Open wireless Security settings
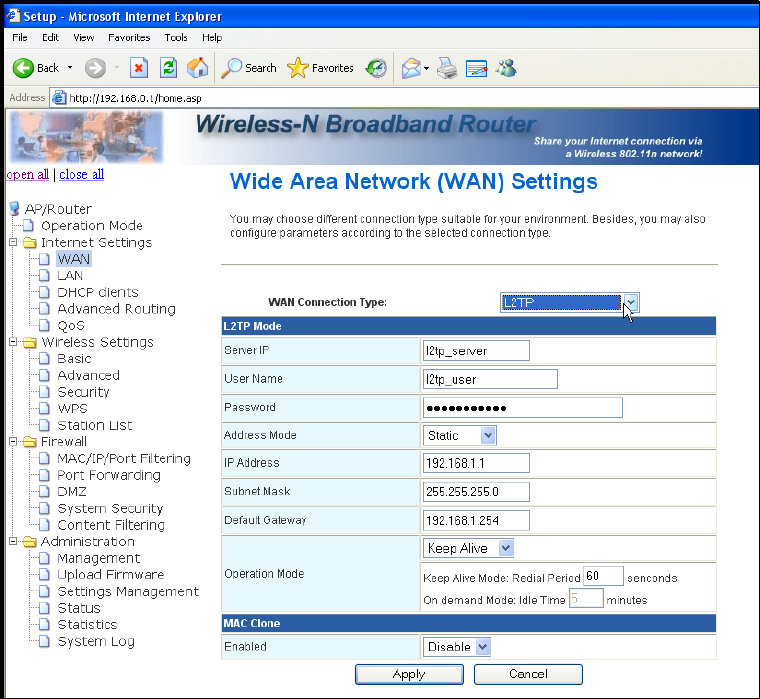Viewport: 760px width, 699px height. pyautogui.click(x=83, y=392)
